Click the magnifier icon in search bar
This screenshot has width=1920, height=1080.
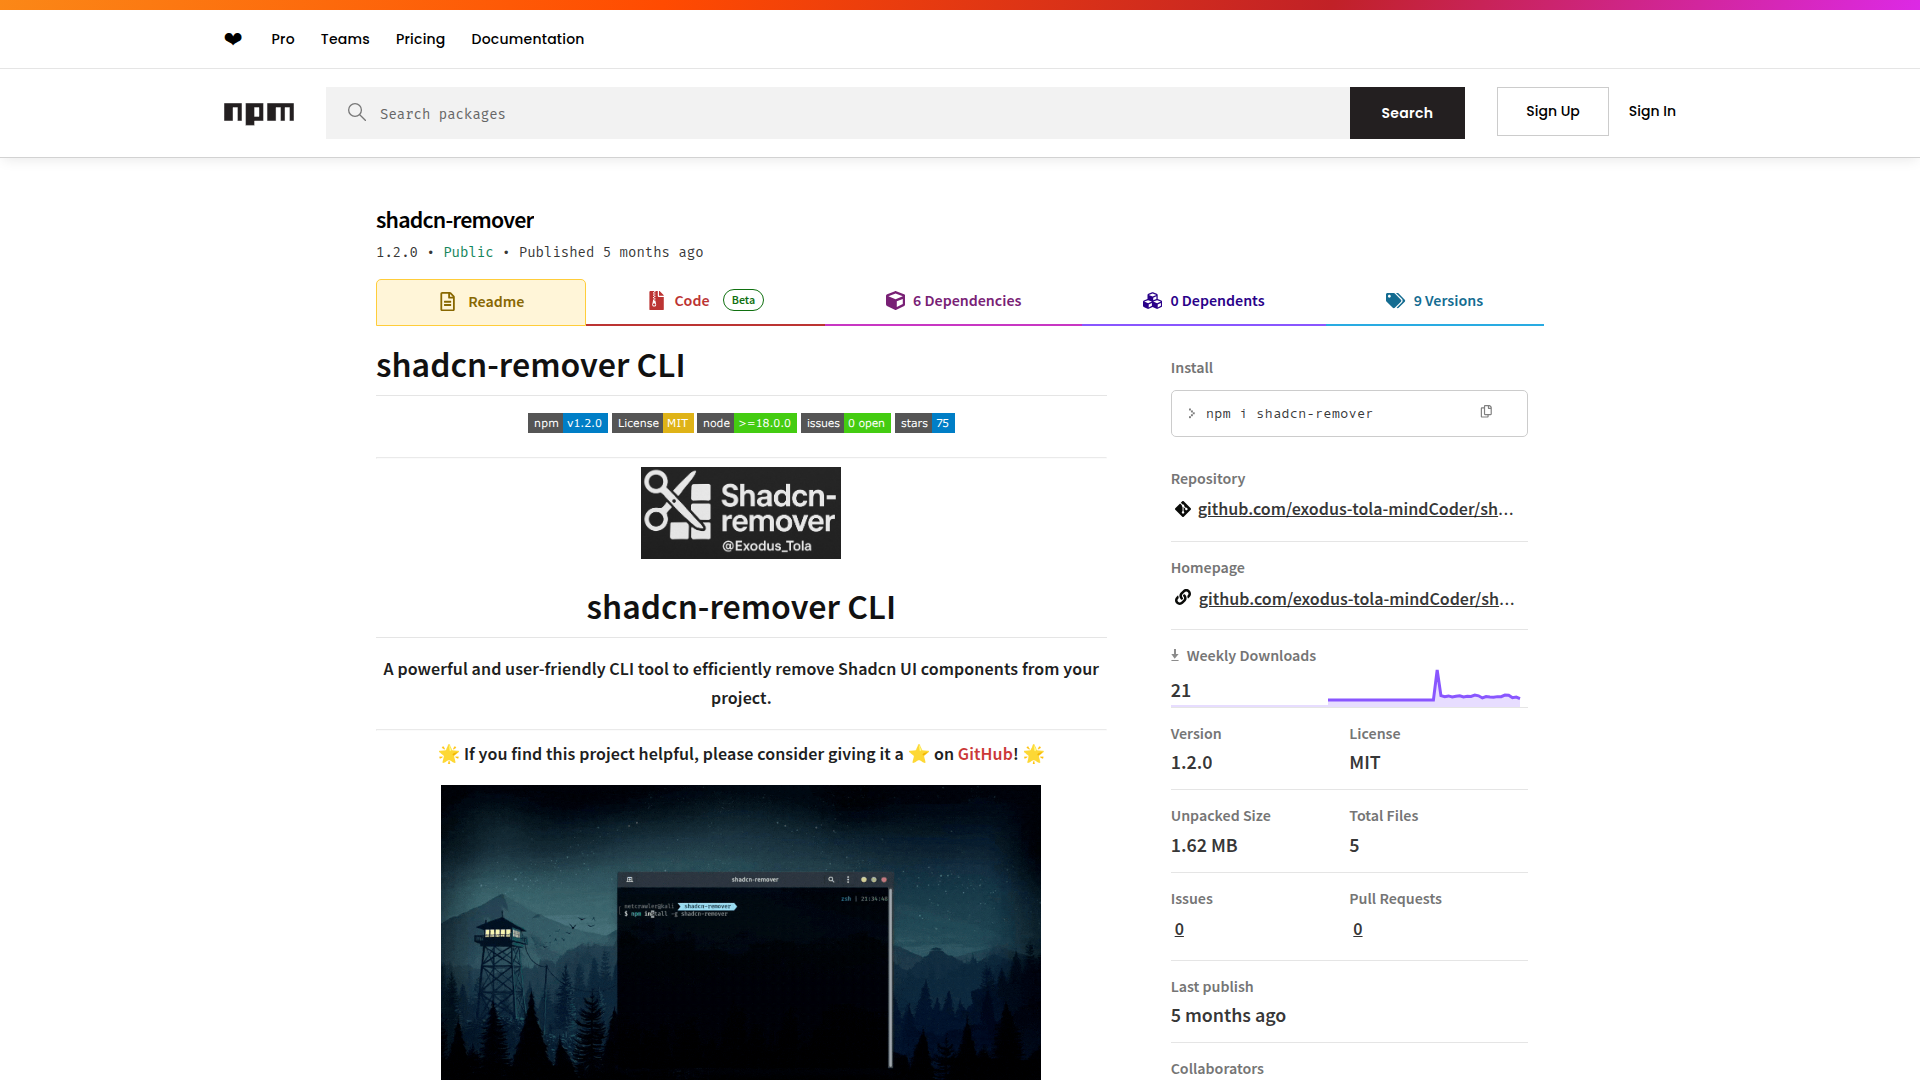[356, 113]
